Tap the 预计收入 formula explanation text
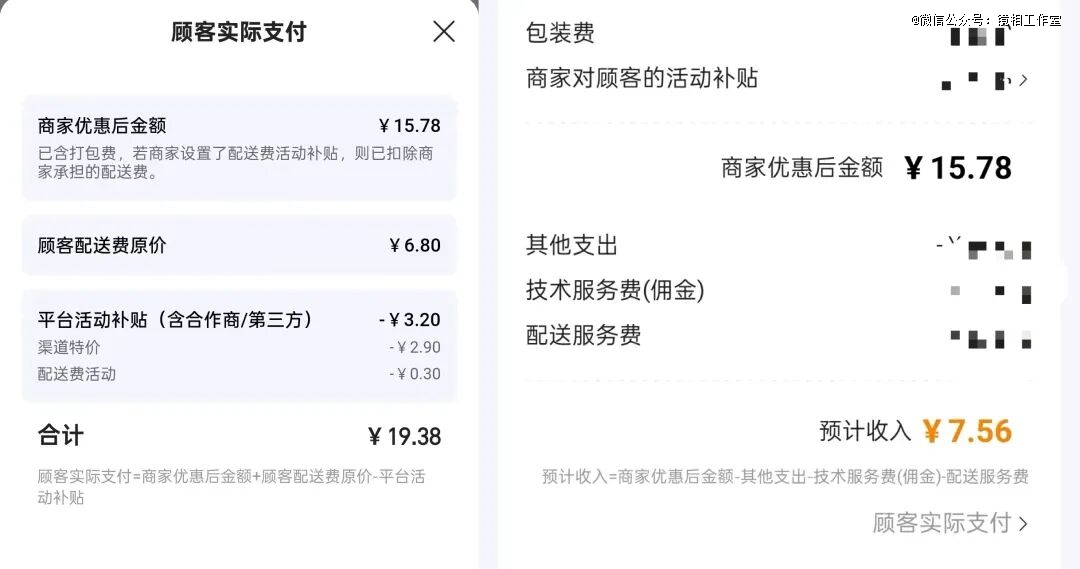The height and width of the screenshot is (569, 1080). (x=785, y=478)
